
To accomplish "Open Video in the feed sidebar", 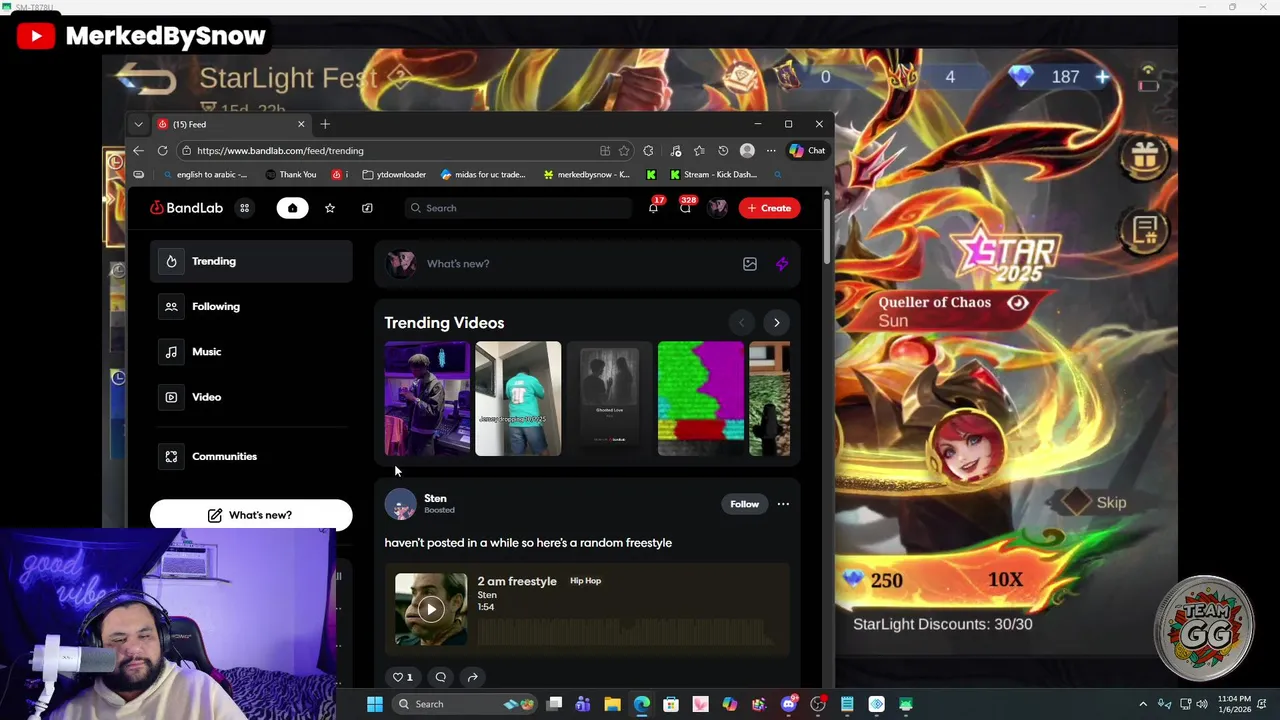I will click(x=251, y=397).
